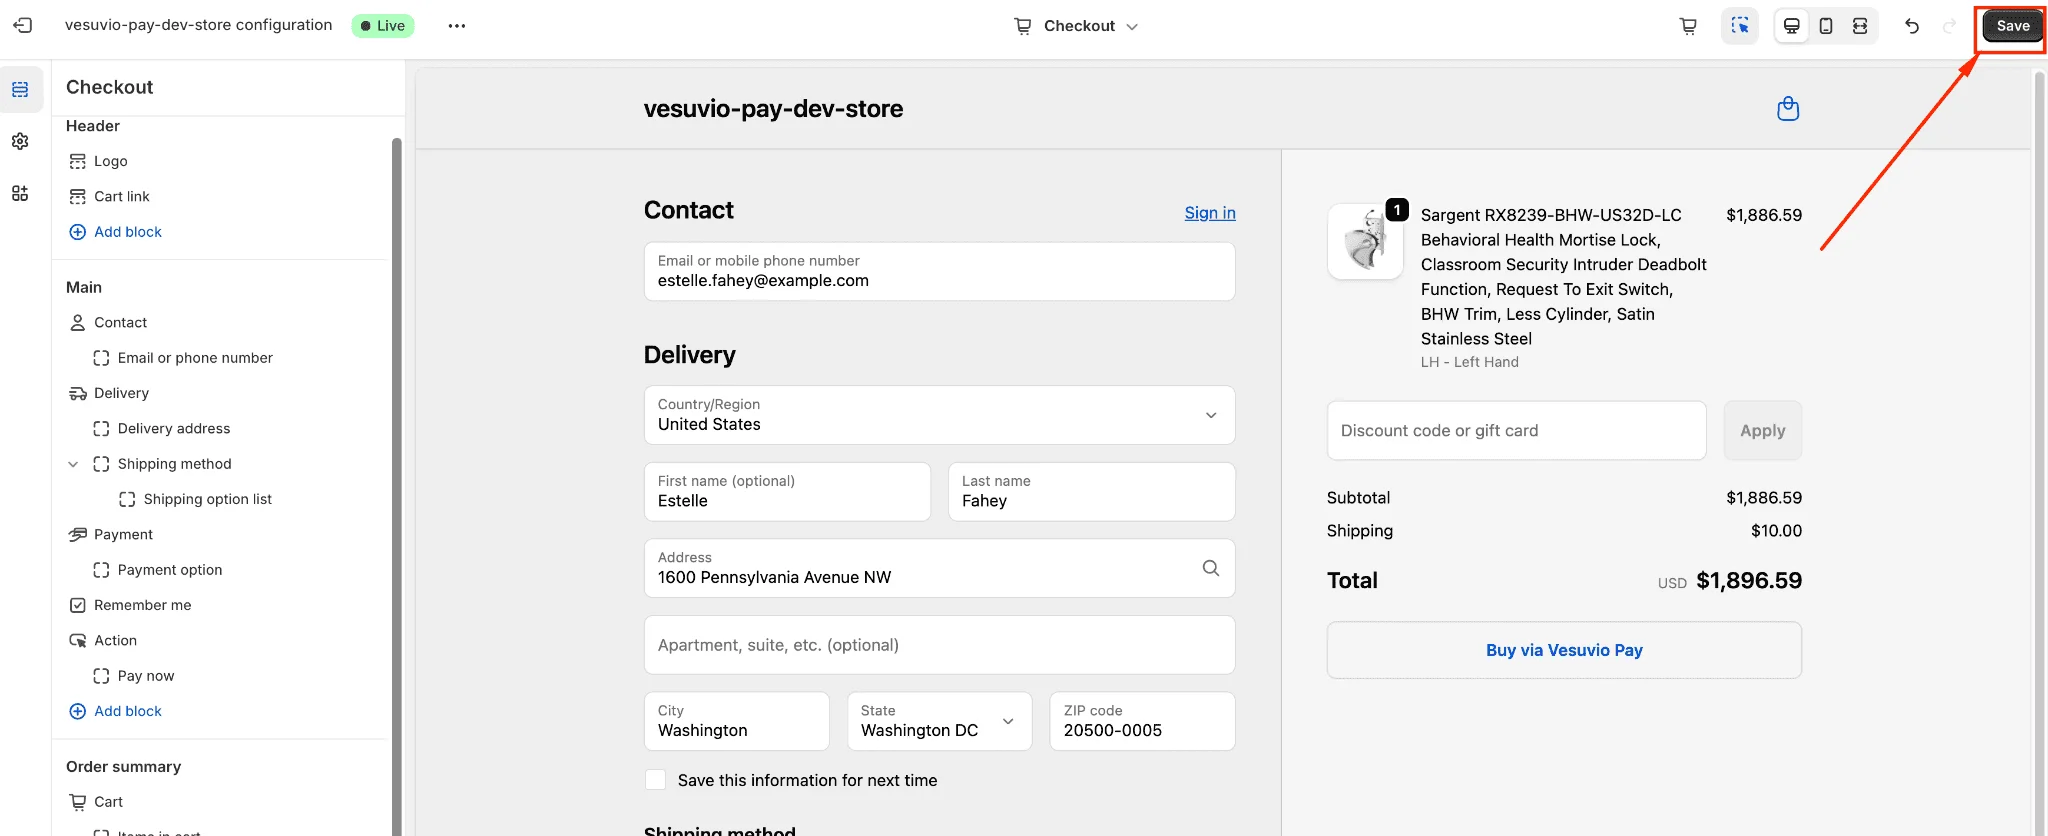The width and height of the screenshot is (2048, 836).
Task: Click the redo arrow
Action: coord(1949,26)
